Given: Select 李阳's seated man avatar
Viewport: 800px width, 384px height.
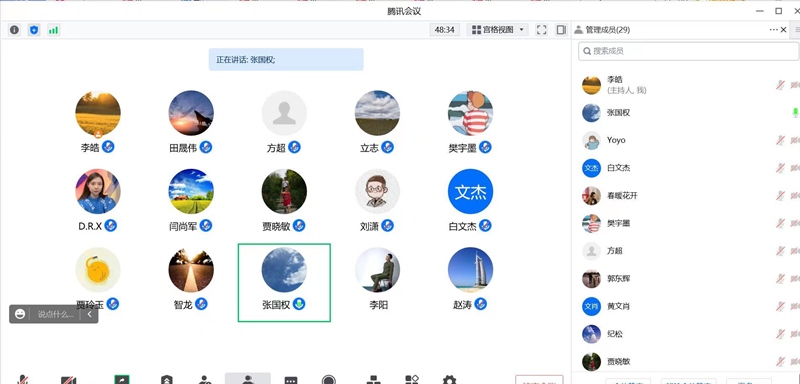Looking at the screenshot, I should [x=378, y=270].
